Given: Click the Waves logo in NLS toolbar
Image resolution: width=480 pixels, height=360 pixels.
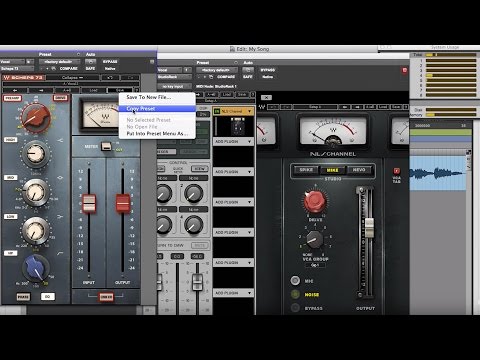Looking at the screenshot, I should pos(262,107).
